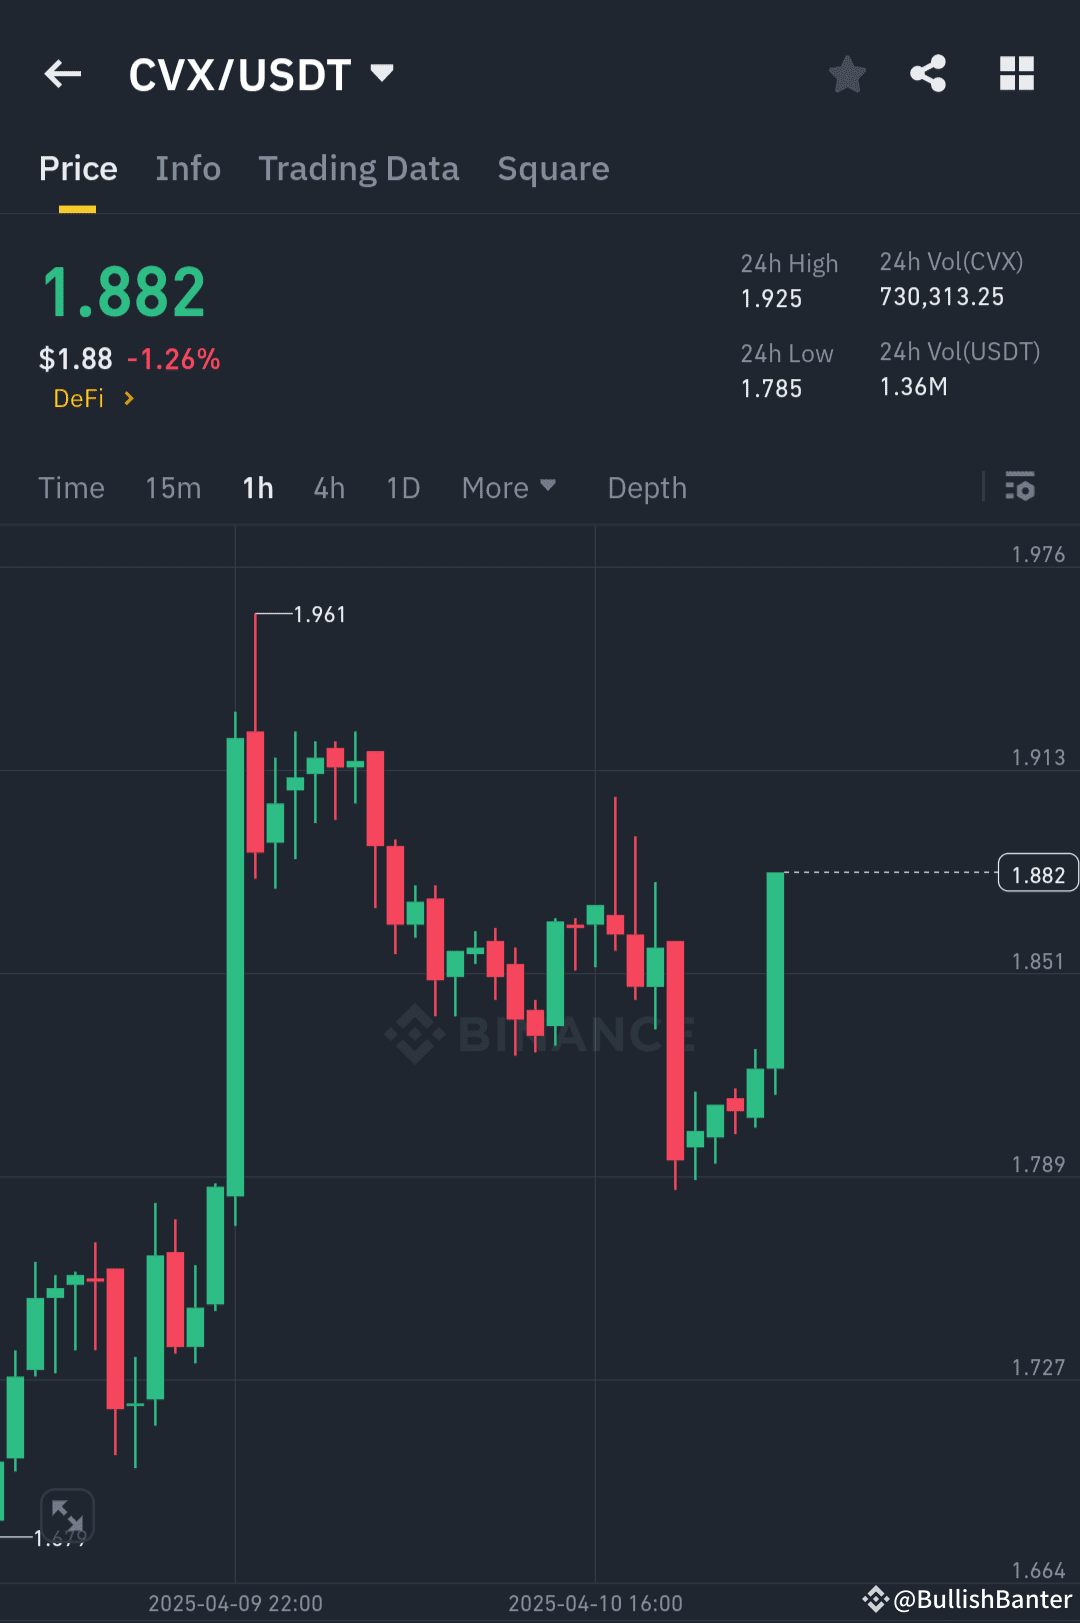Open the DeFi category chevron

point(128,398)
